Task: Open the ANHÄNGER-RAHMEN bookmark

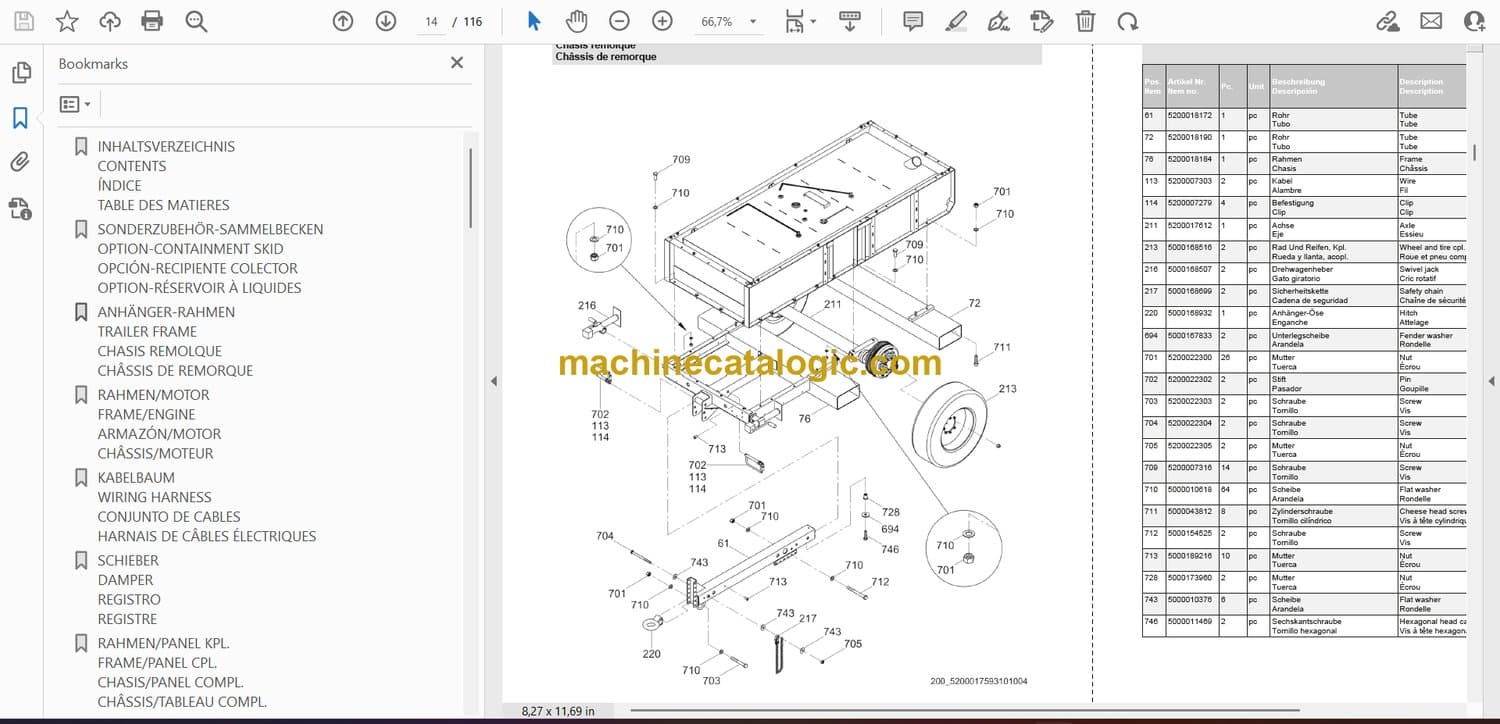Action: (x=166, y=312)
